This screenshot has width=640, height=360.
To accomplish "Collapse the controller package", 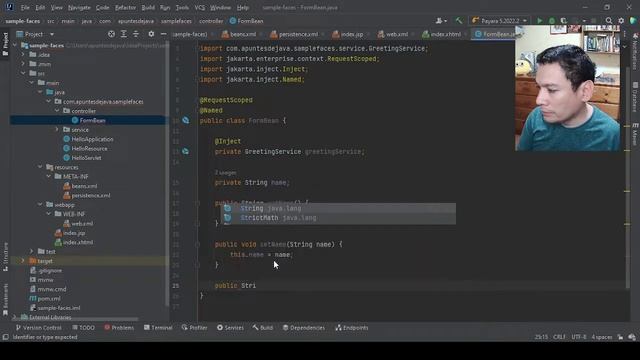I will 57,111.
